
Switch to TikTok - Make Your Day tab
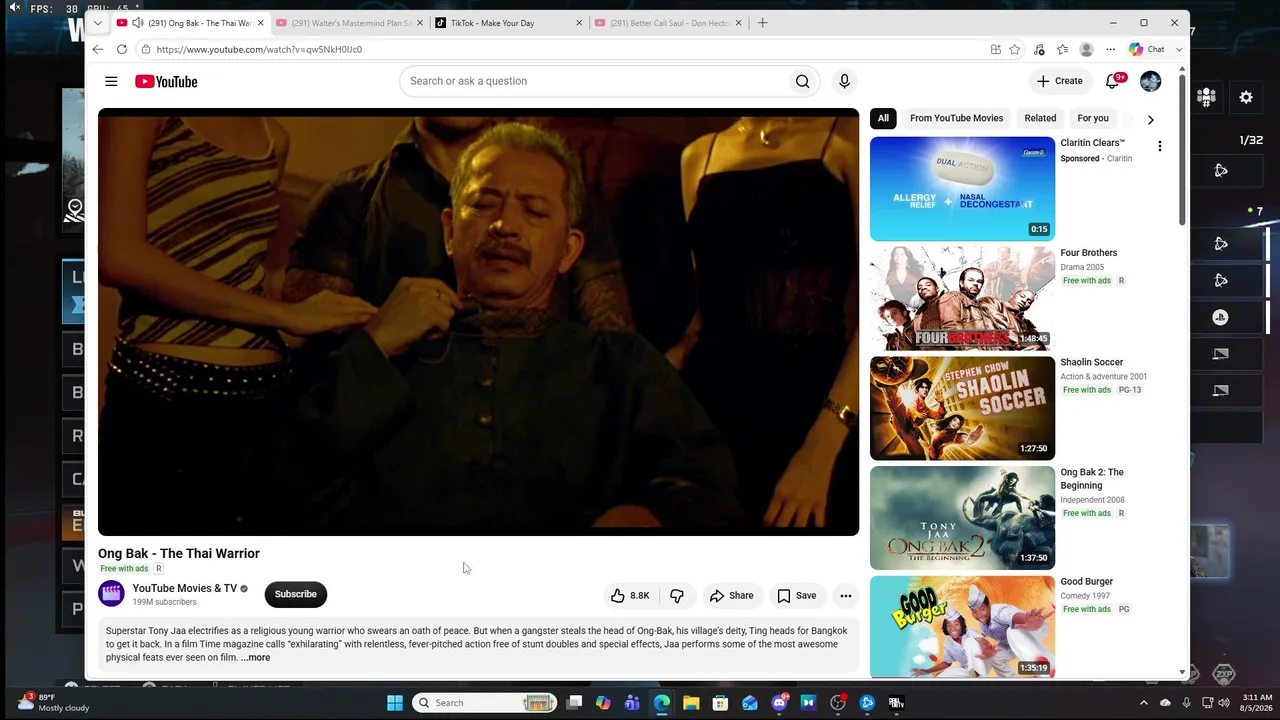coord(508,23)
